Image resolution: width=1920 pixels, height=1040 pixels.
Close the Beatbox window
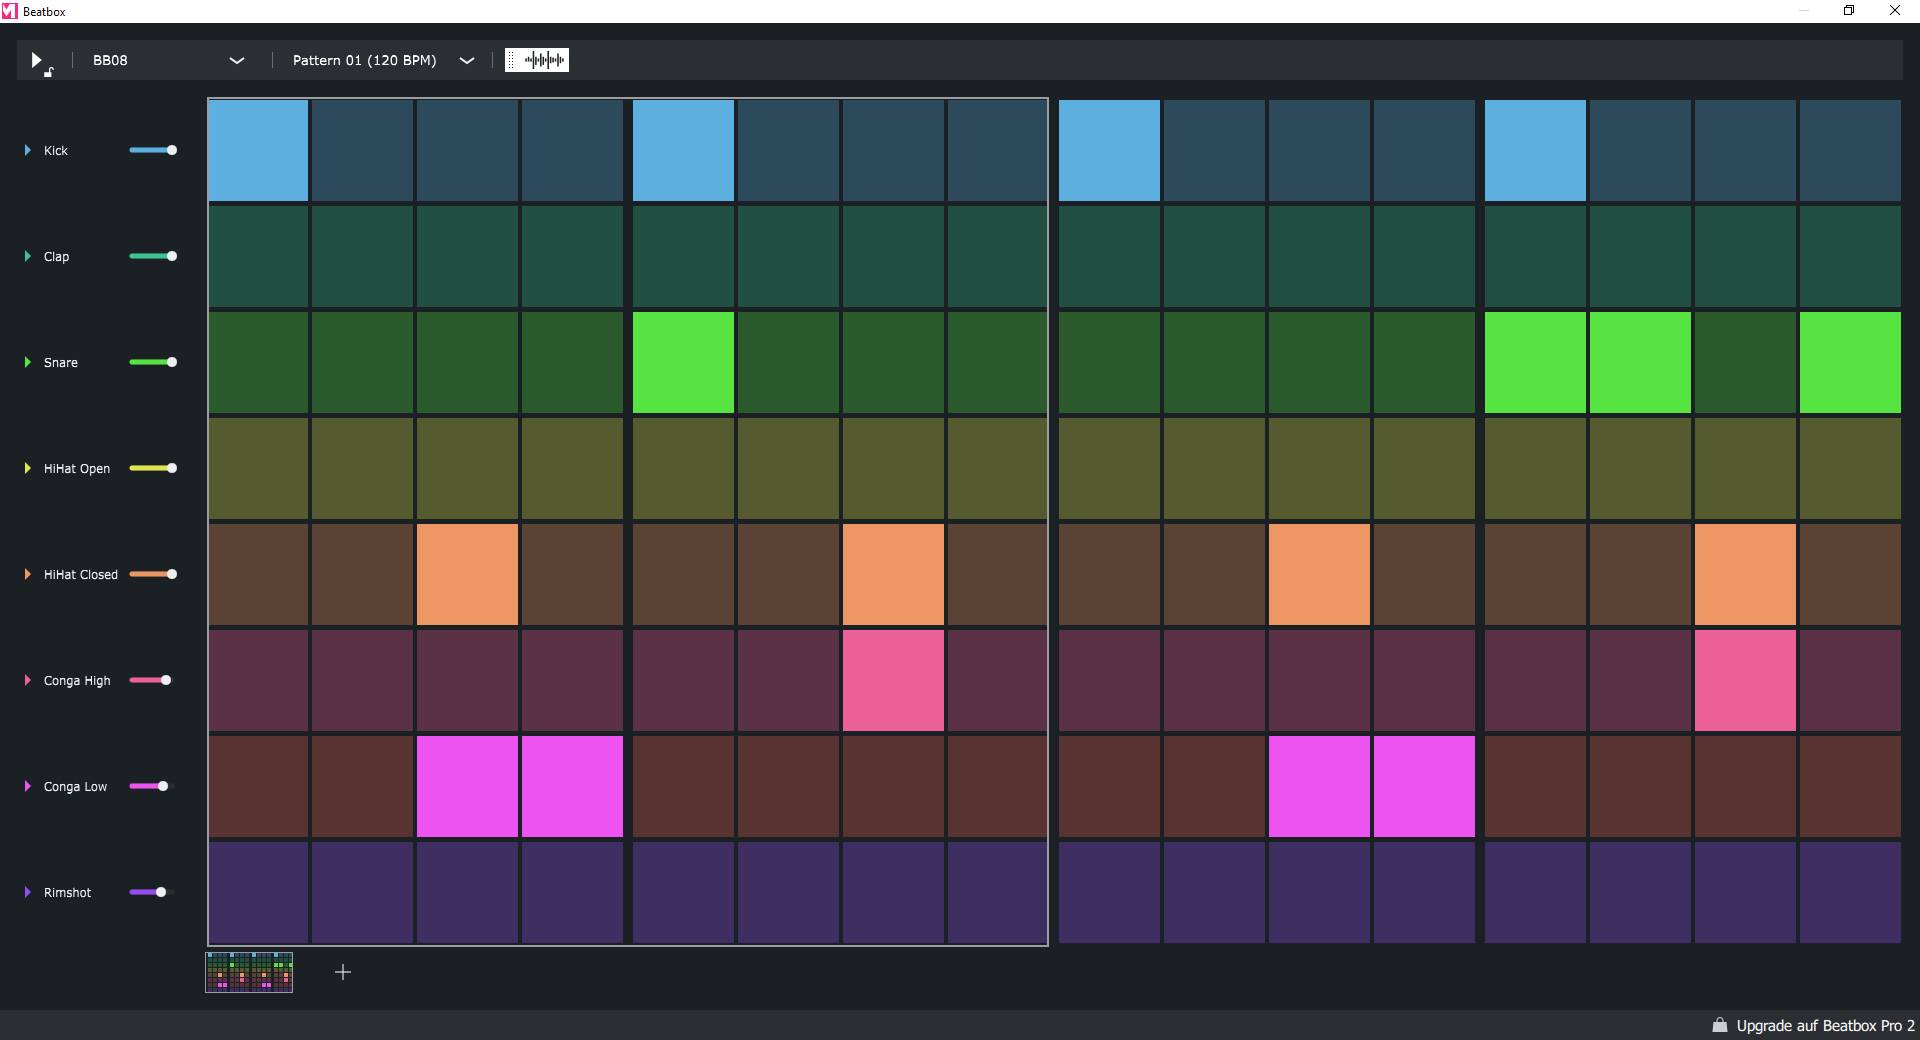pos(1895,11)
